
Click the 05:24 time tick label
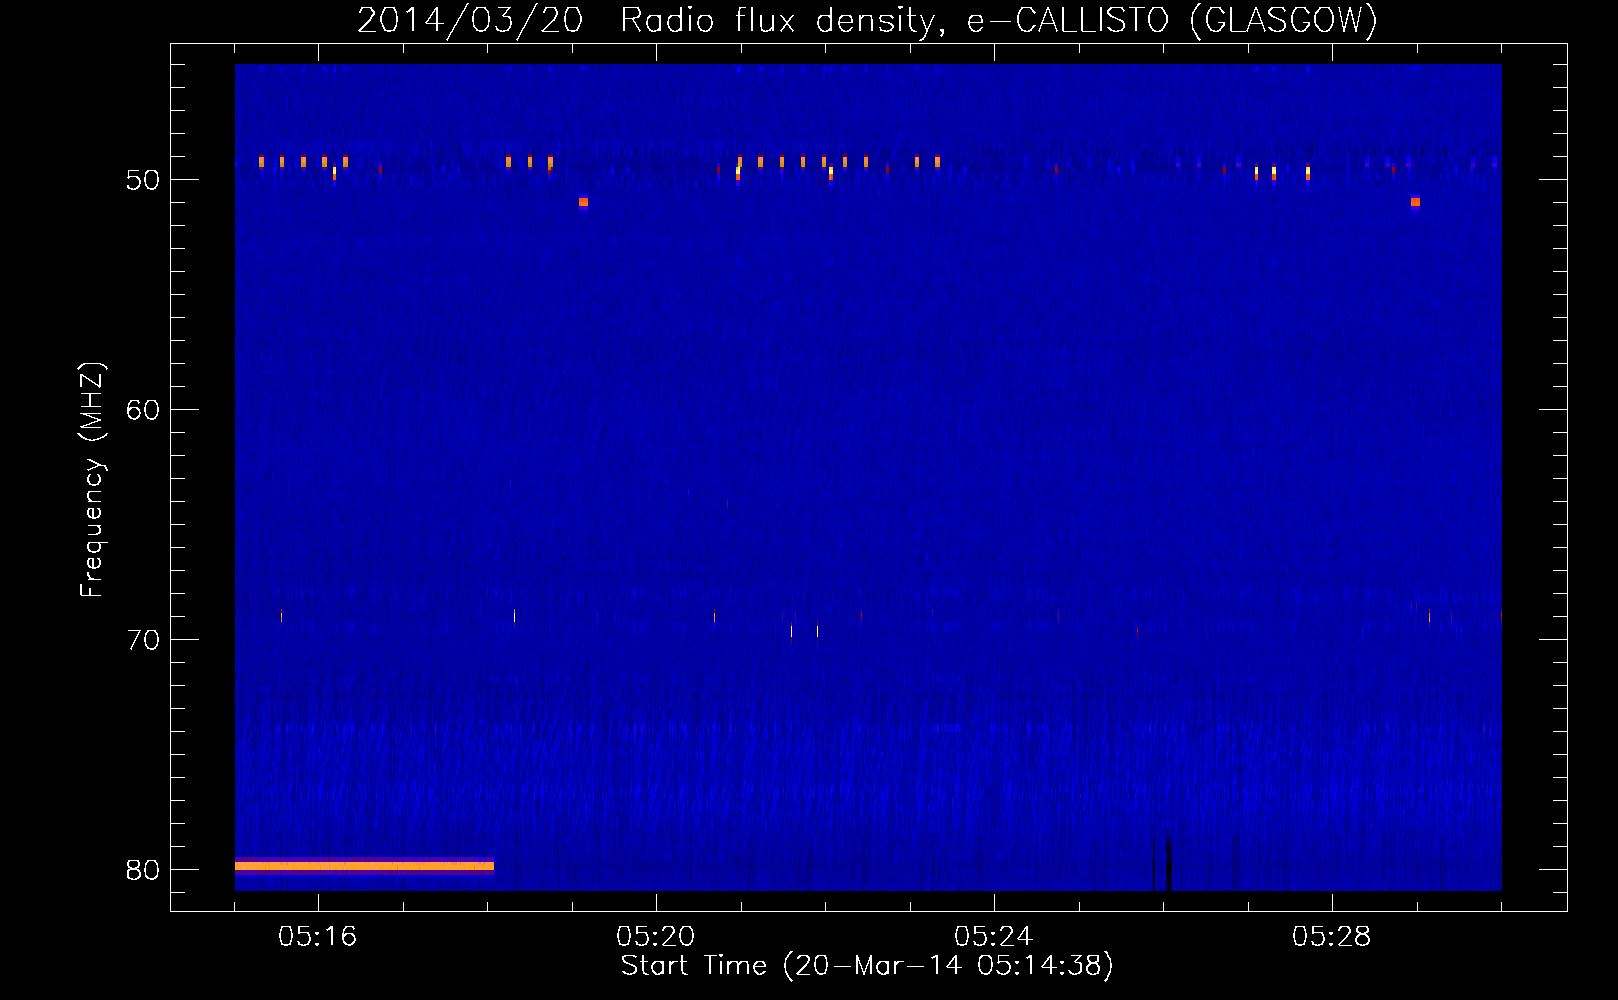tap(994, 937)
